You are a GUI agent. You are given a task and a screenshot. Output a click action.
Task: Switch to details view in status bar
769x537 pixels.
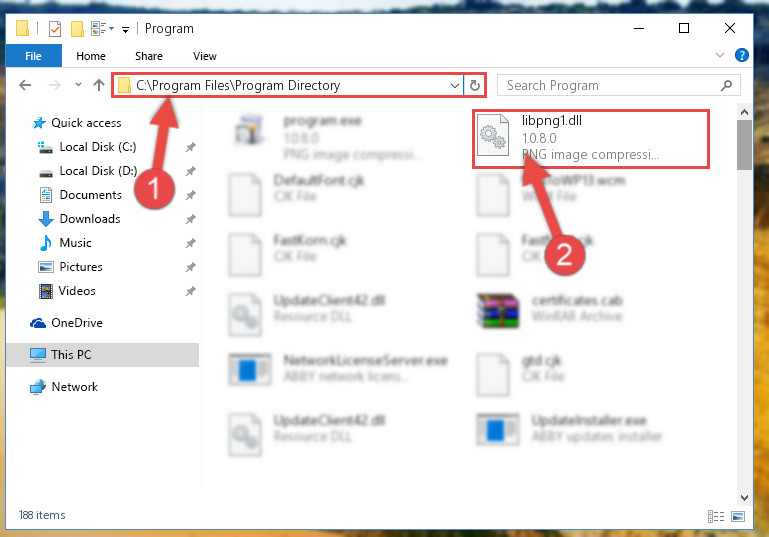[x=716, y=516]
